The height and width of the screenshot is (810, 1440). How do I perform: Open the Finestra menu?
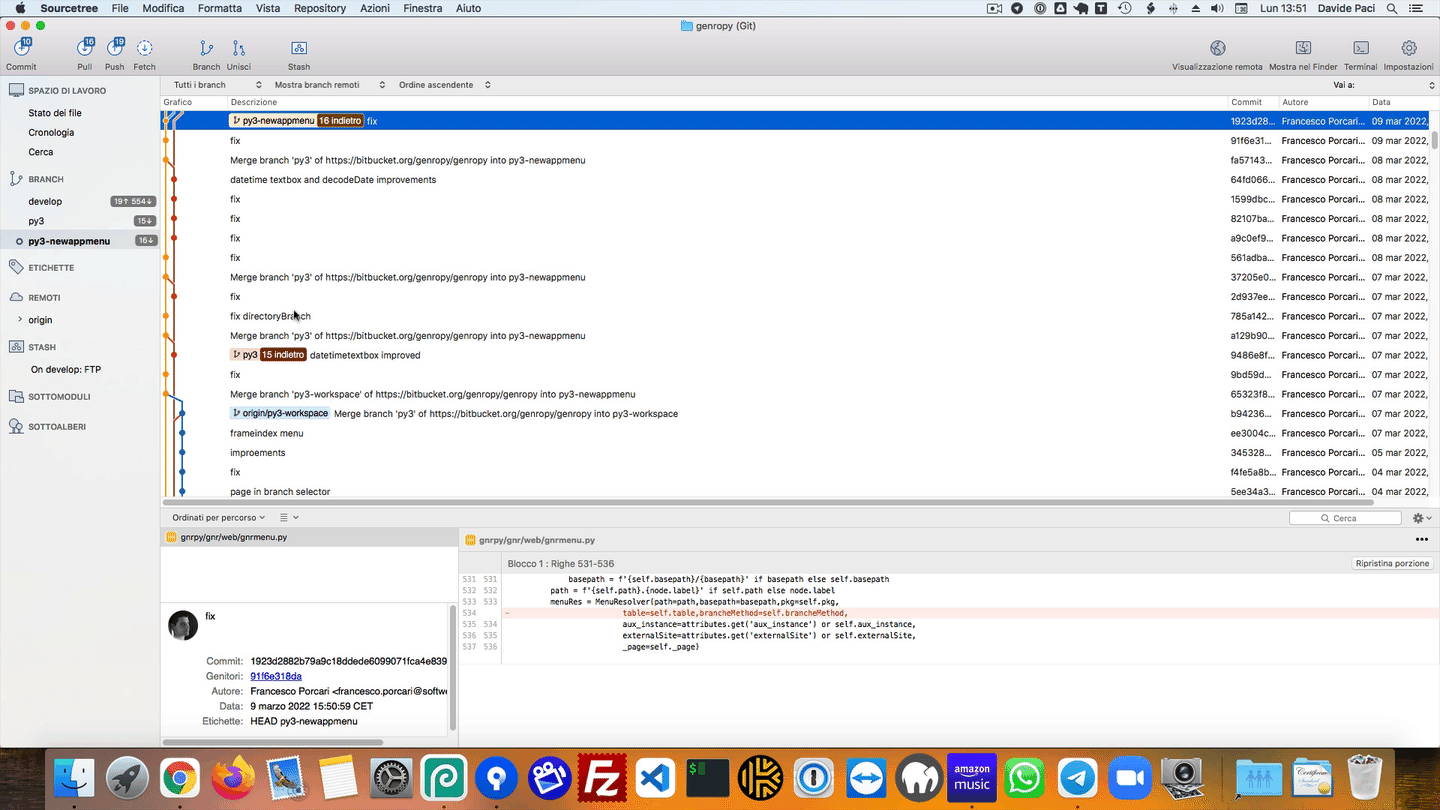[423, 8]
